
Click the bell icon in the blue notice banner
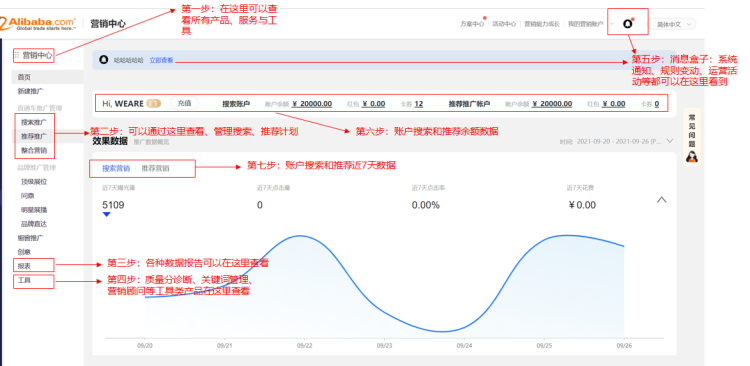coord(103,60)
